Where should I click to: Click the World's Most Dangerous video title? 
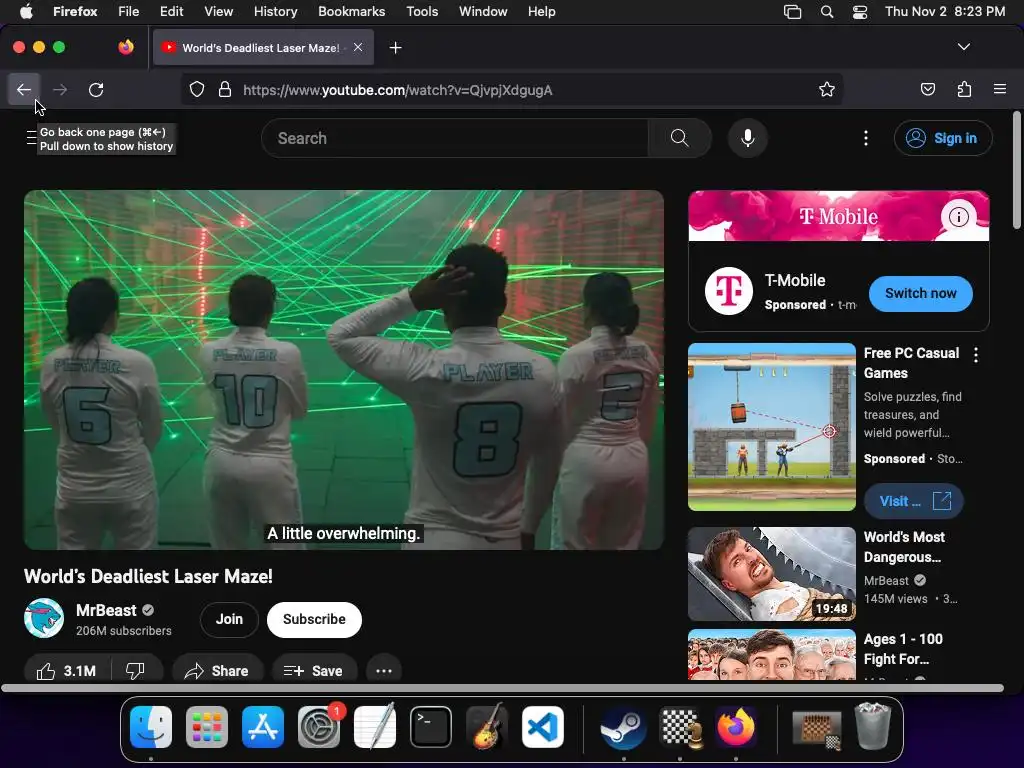904,547
